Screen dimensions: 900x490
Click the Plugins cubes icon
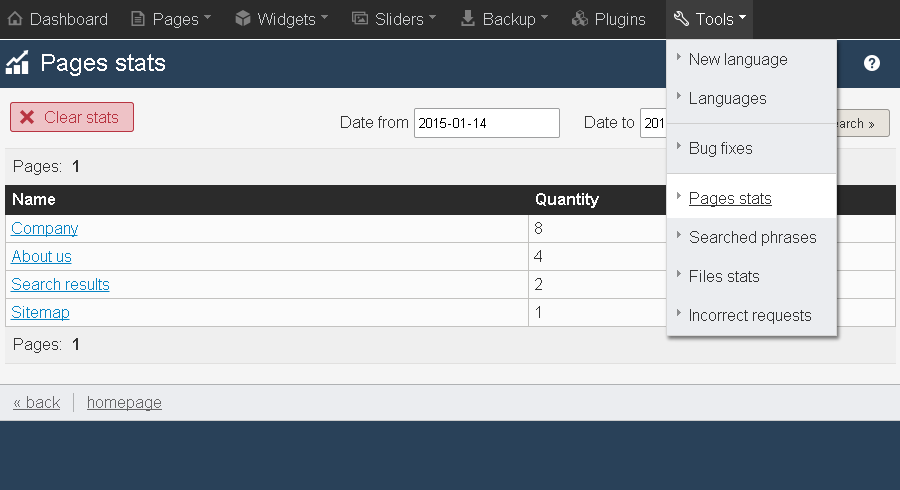tap(580, 19)
